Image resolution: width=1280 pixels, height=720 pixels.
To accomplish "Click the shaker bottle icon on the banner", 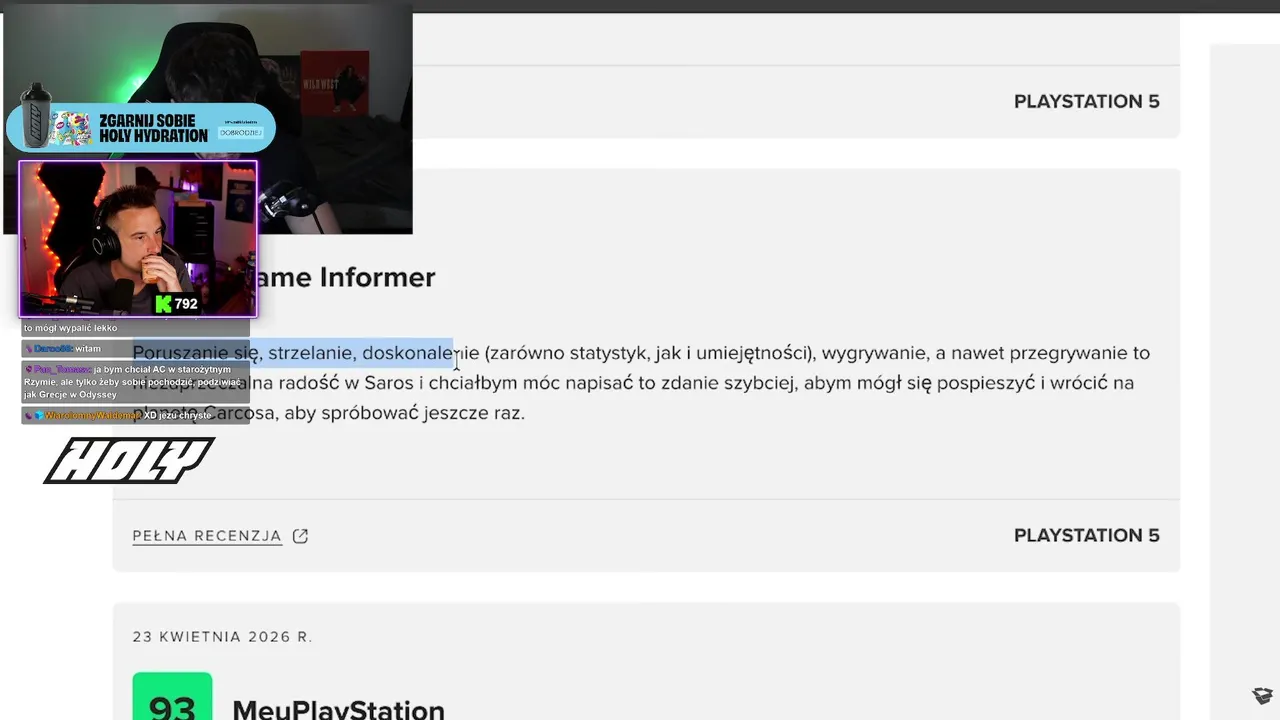I will [35, 118].
